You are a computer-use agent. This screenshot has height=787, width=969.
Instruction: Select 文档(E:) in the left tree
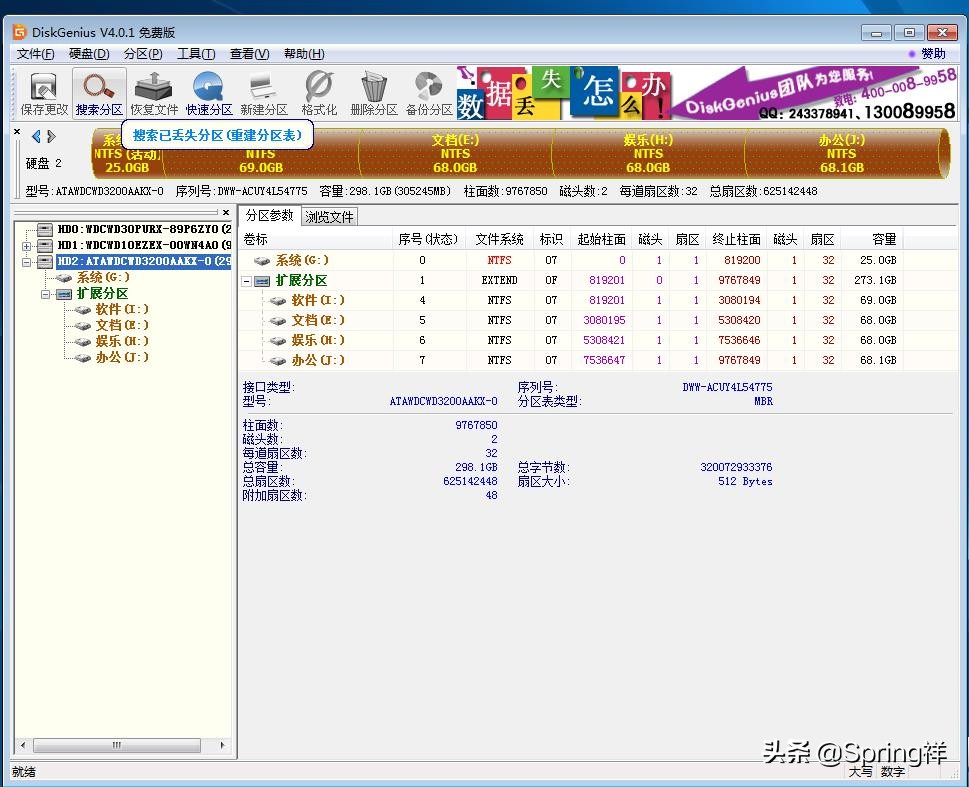[122, 325]
